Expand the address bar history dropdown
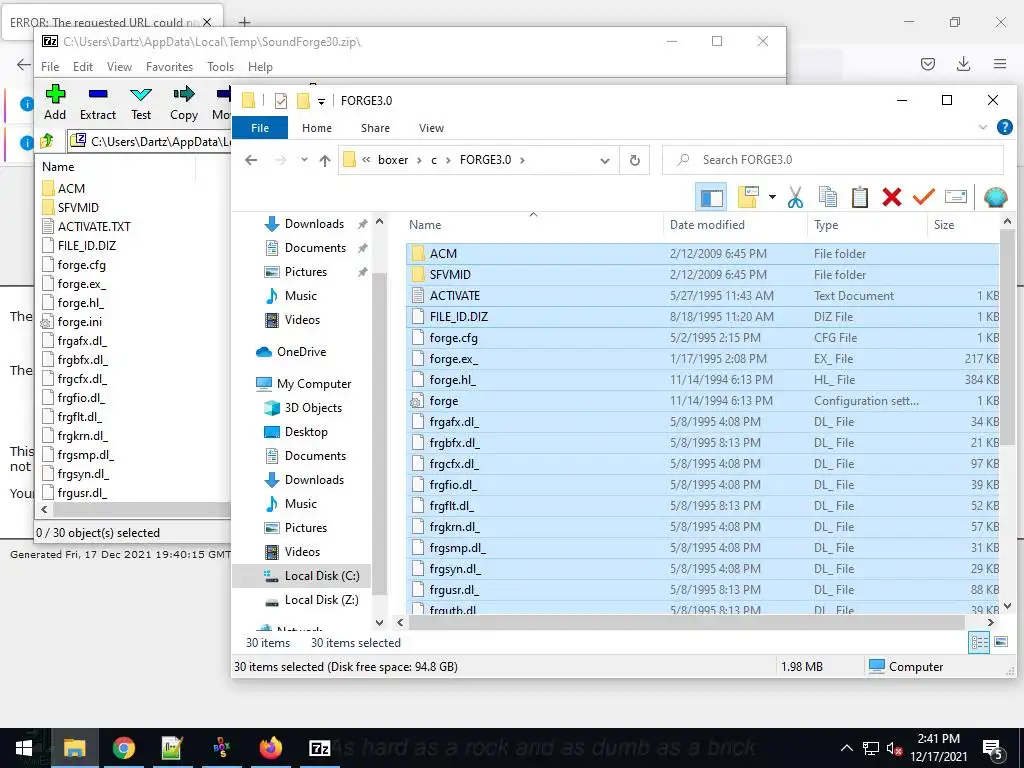 [x=605, y=161]
